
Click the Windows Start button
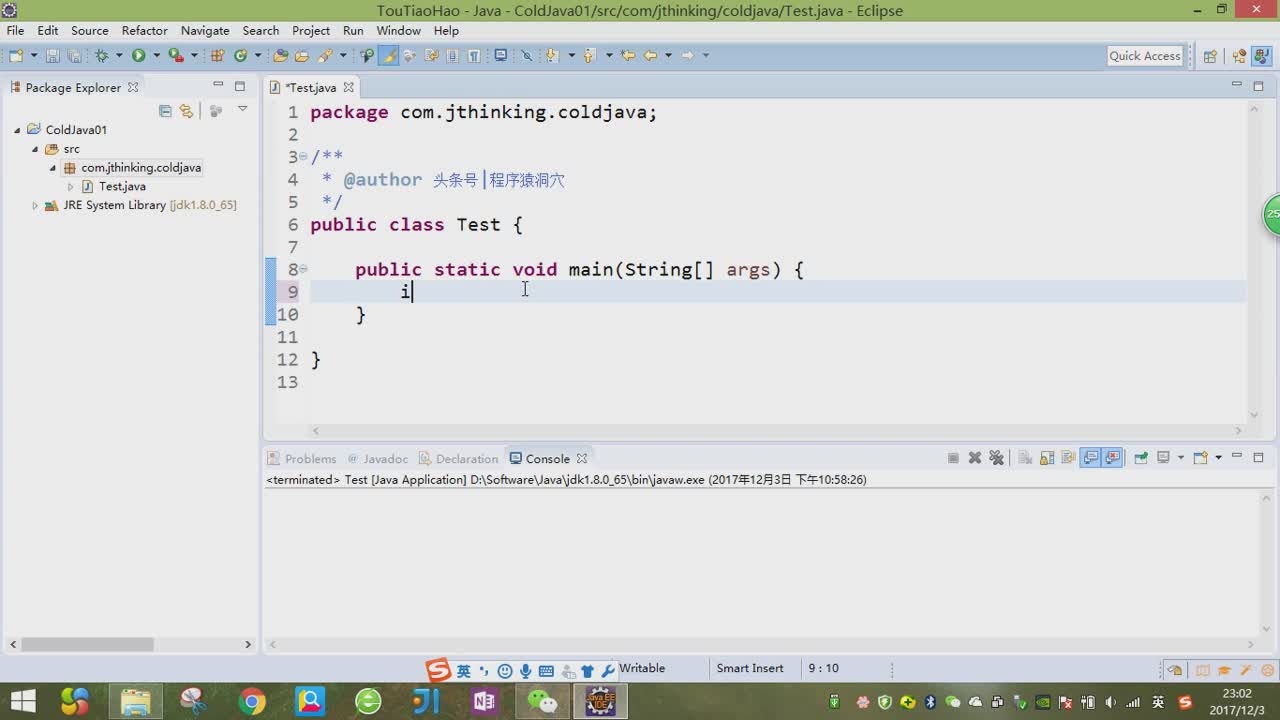pos(22,701)
